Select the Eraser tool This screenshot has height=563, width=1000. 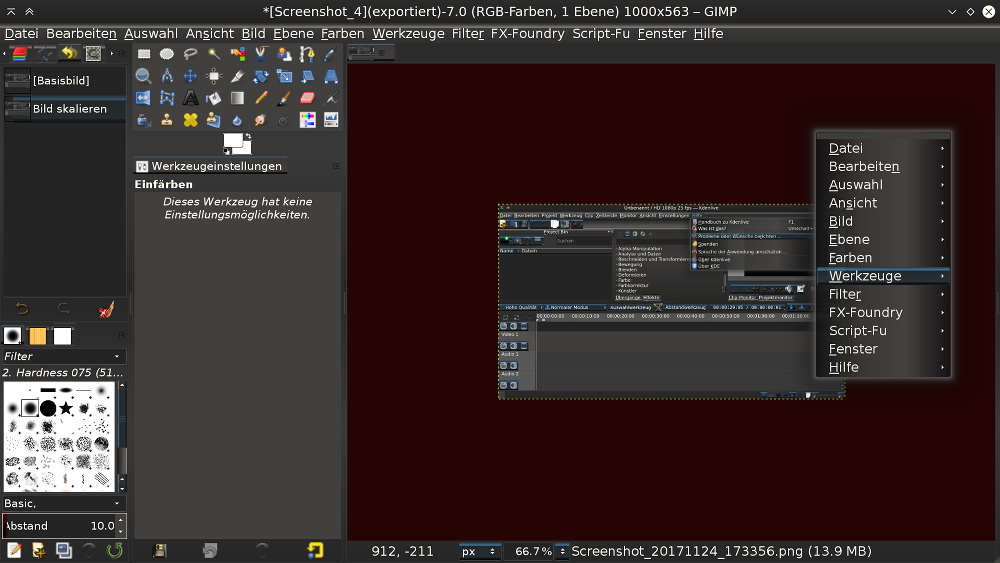coord(307,98)
